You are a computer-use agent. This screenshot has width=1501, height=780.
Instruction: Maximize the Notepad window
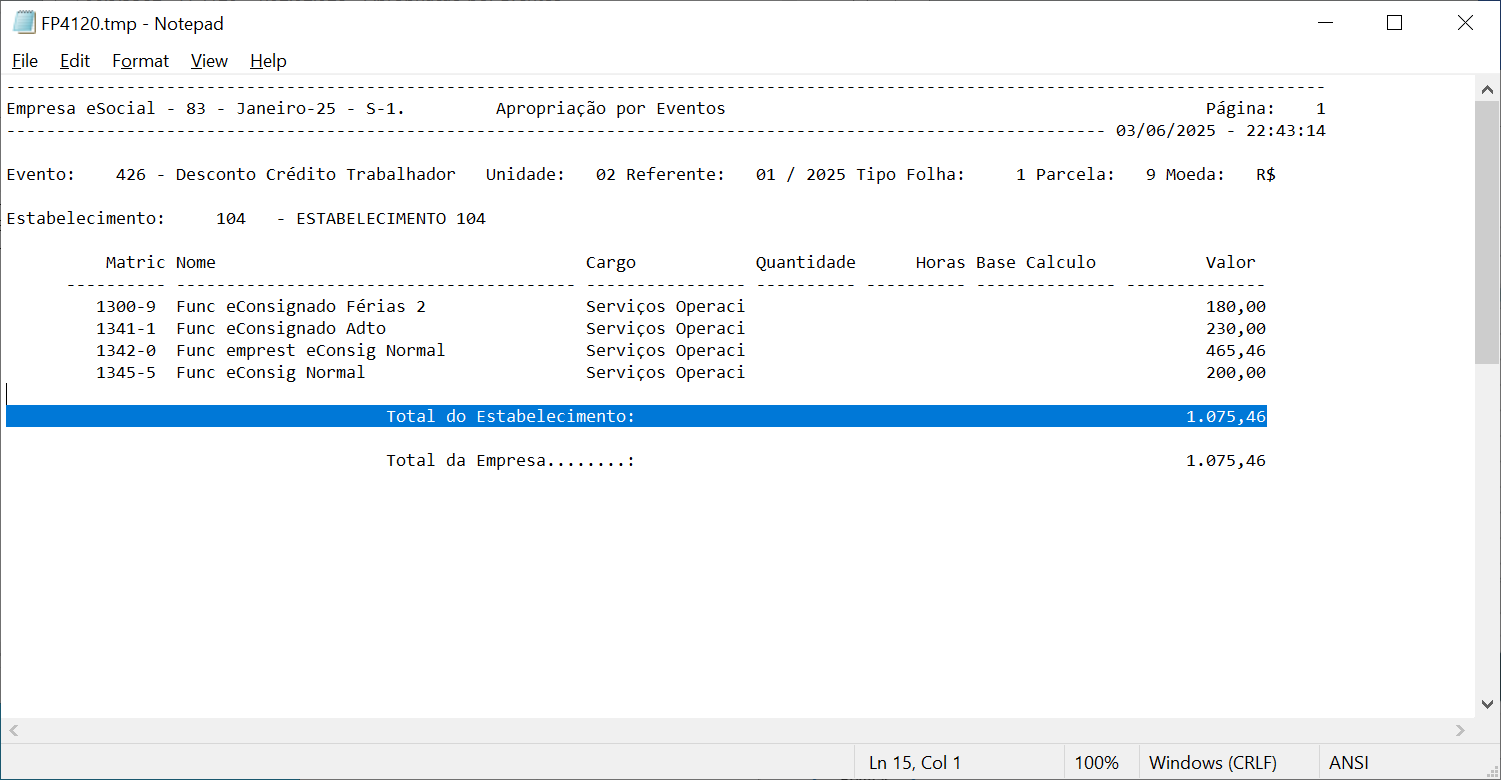tap(1395, 23)
